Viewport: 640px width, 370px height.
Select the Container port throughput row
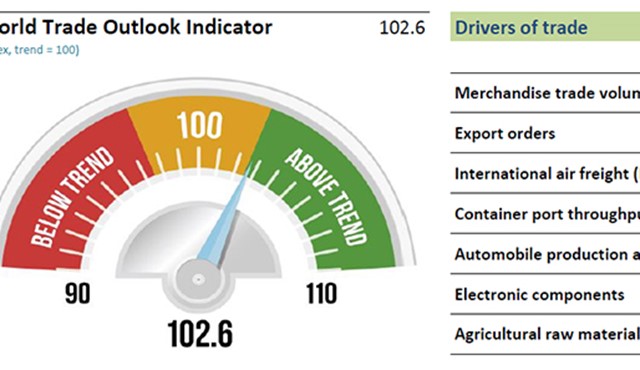pos(545,214)
